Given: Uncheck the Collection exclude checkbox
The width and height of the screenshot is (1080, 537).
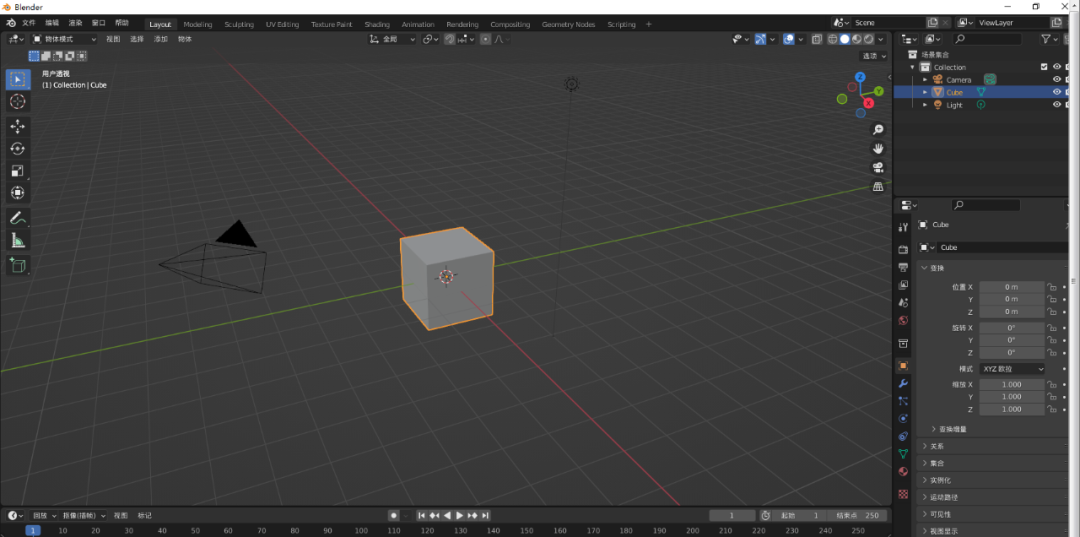Looking at the screenshot, I should (x=1044, y=67).
